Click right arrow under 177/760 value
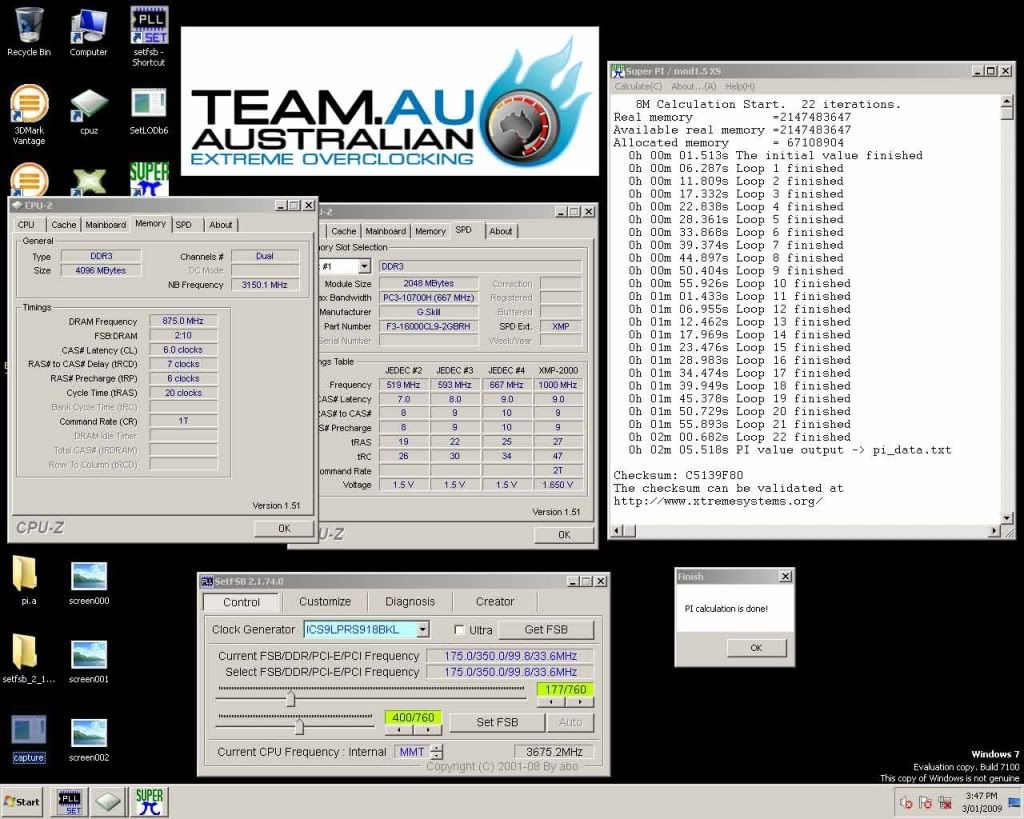This screenshot has height=819, width=1024. click(580, 702)
